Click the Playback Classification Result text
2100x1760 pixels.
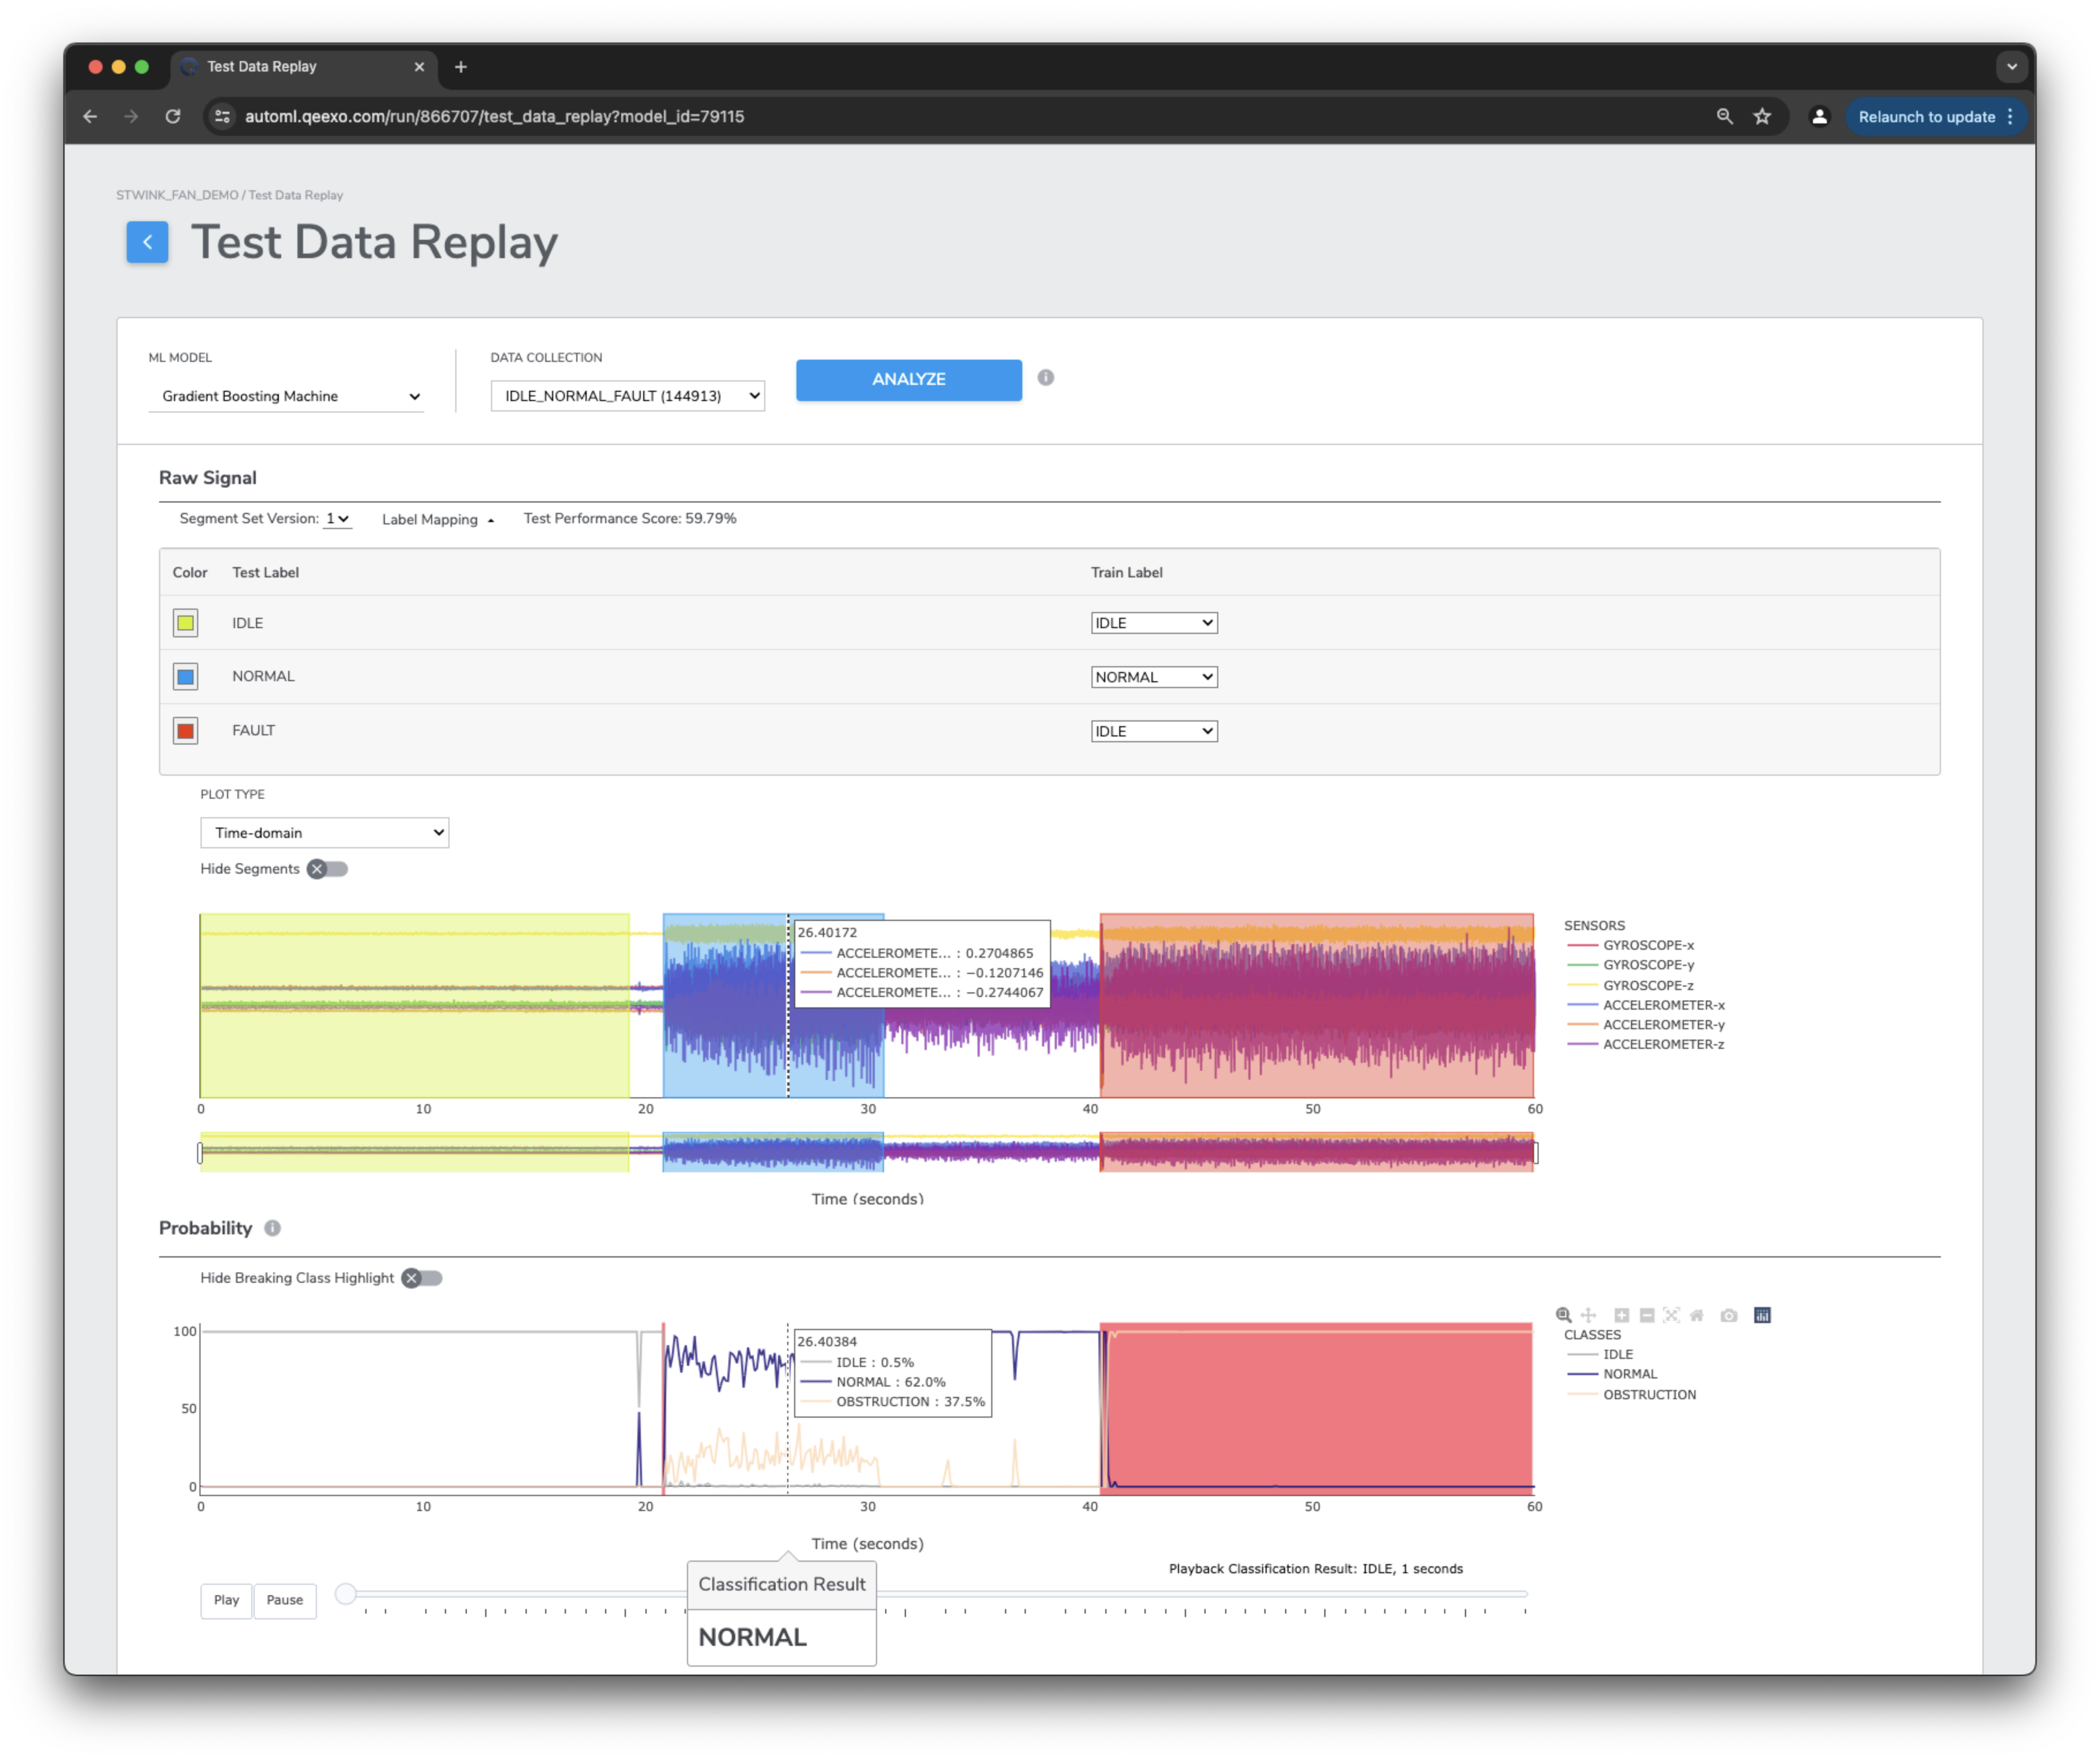(x=1315, y=1569)
